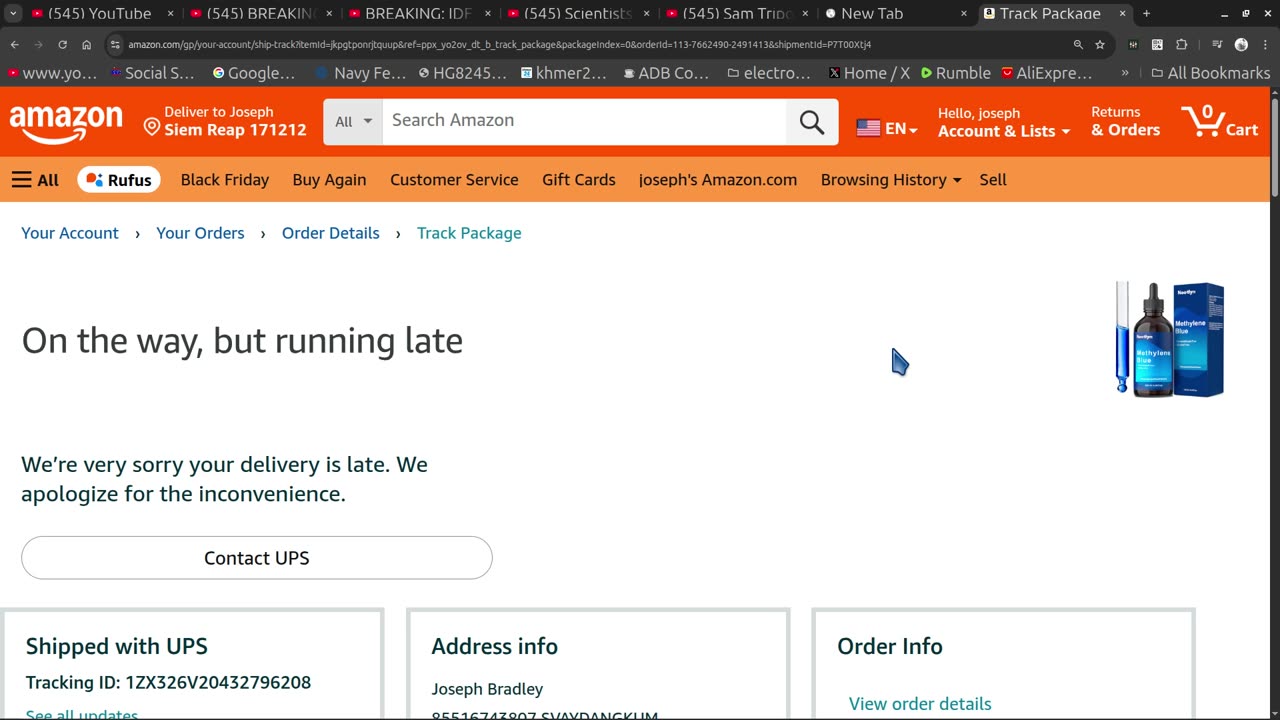1280x720 pixels.
Task: Open the Google bookmark
Action: 254,73
